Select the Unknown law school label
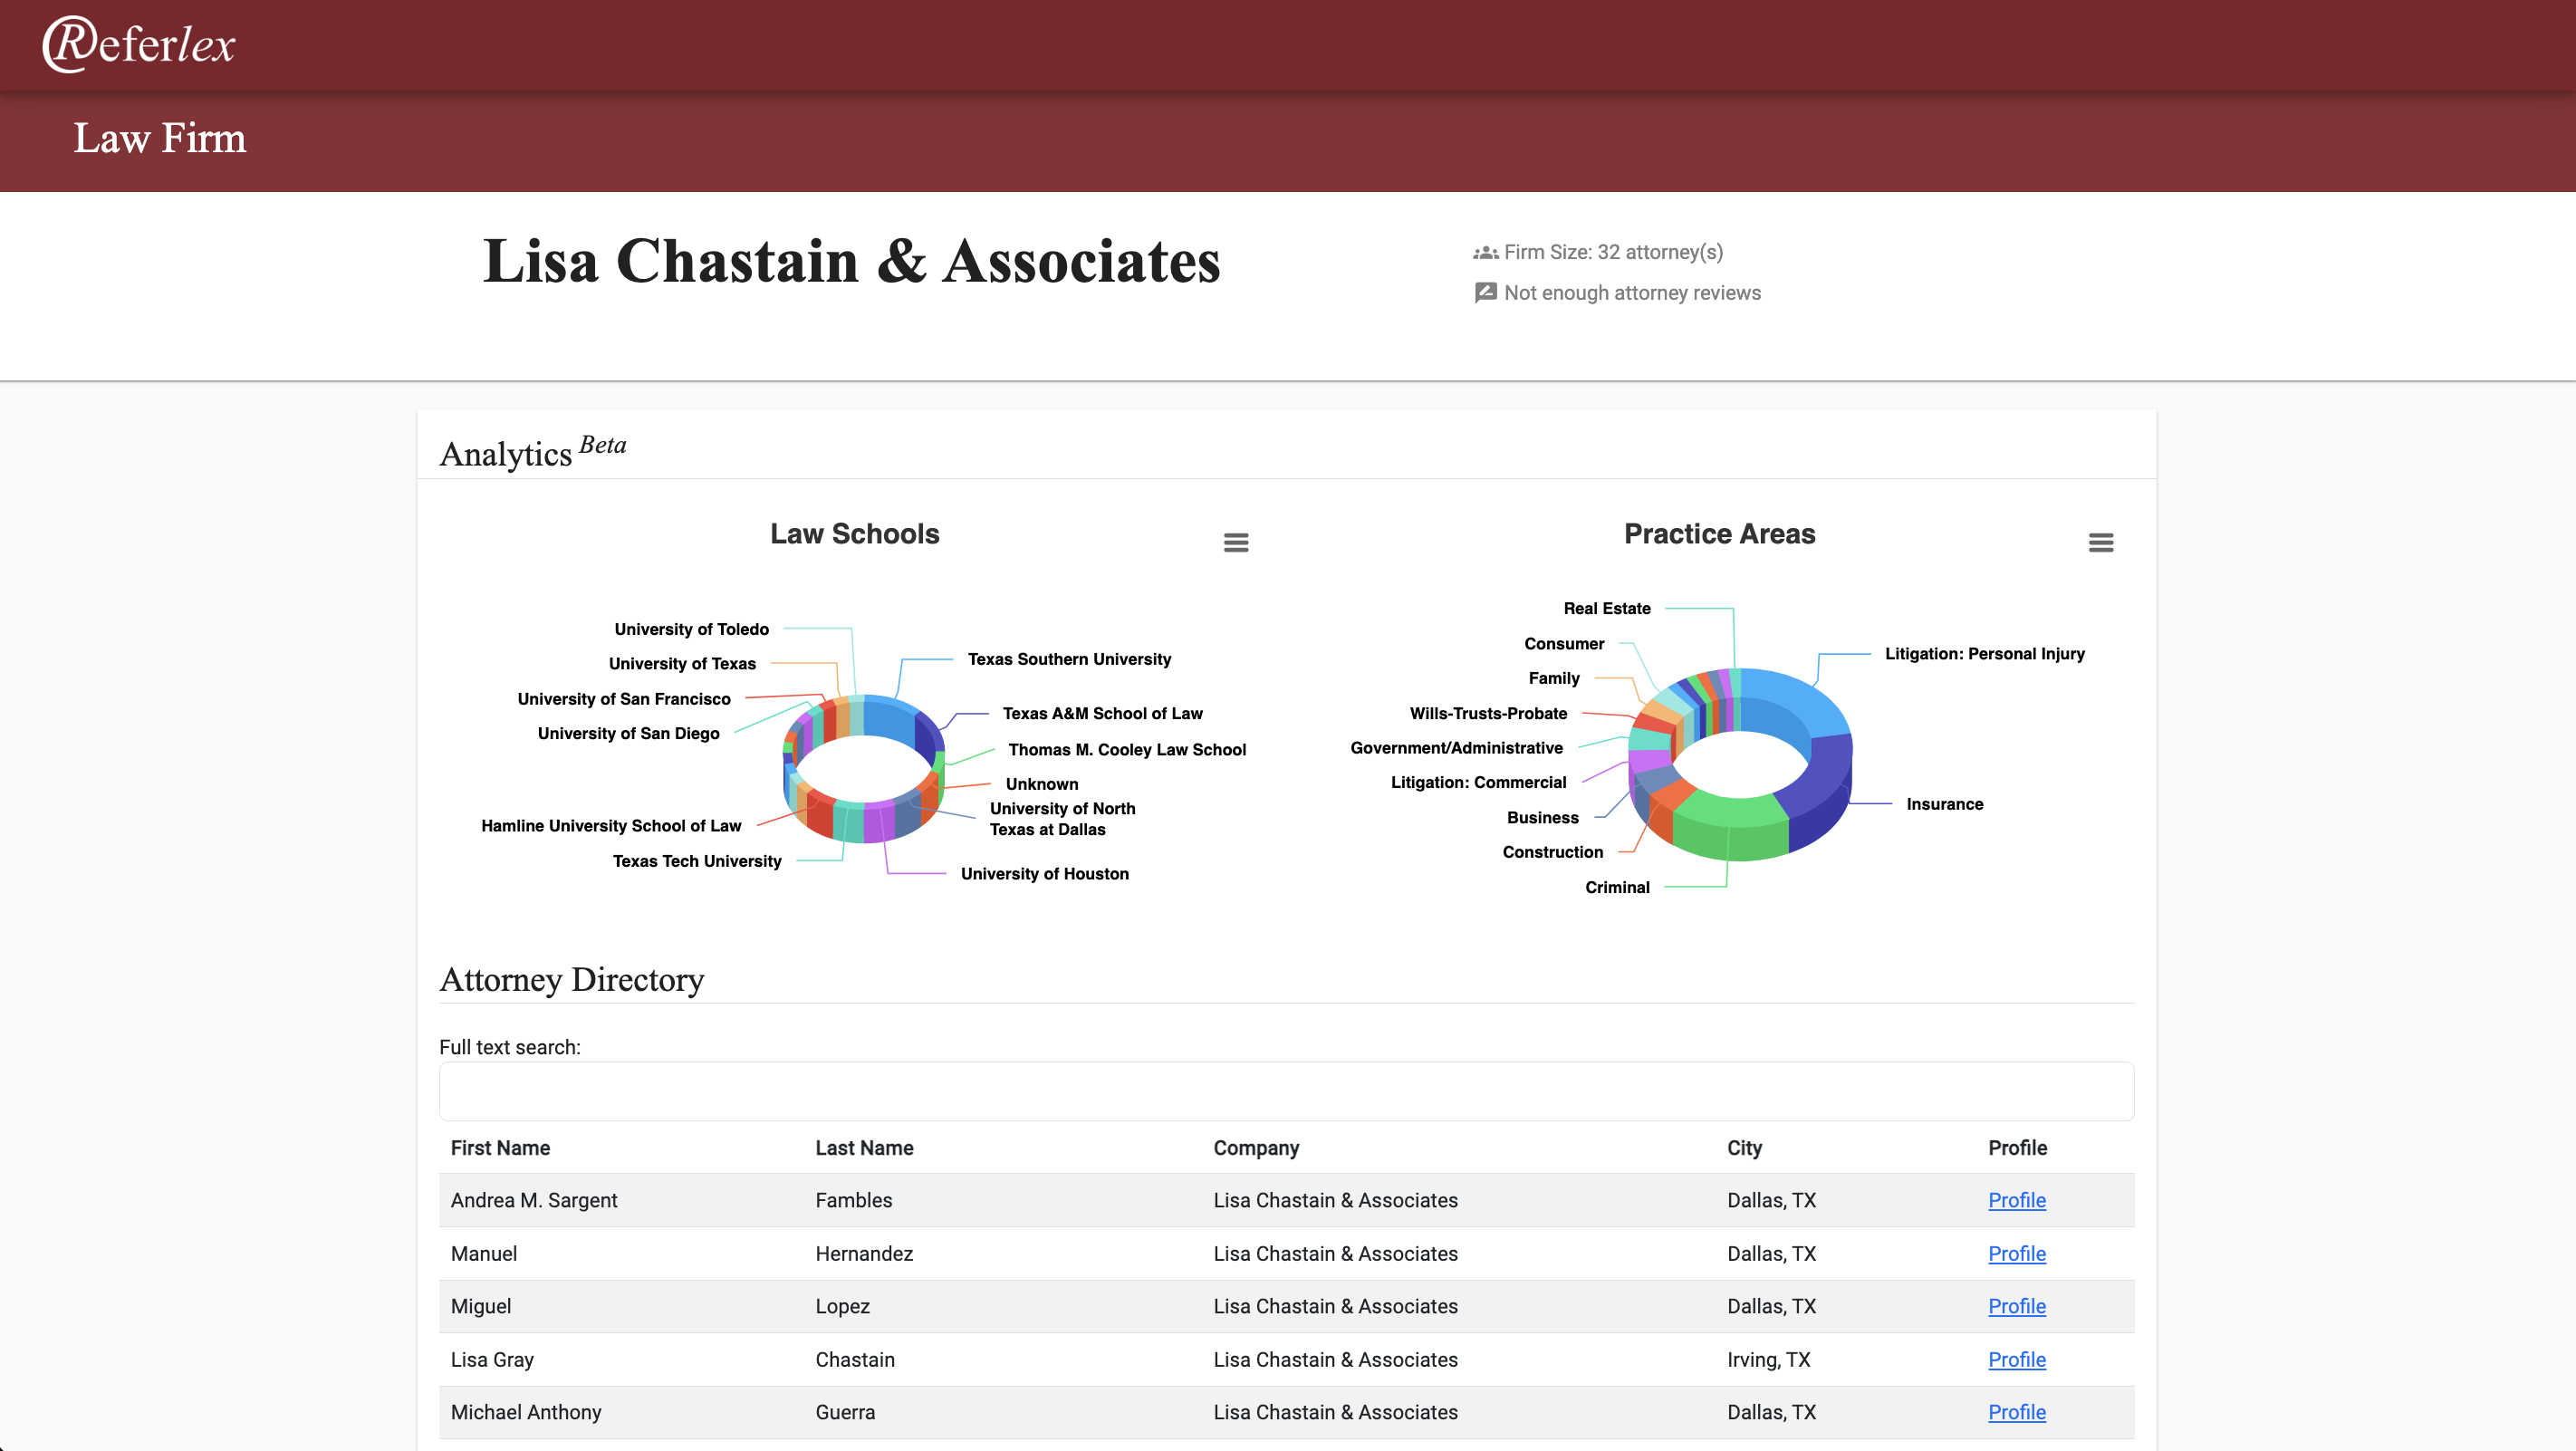Screen dimensions: 2576x1451 click(1041, 785)
